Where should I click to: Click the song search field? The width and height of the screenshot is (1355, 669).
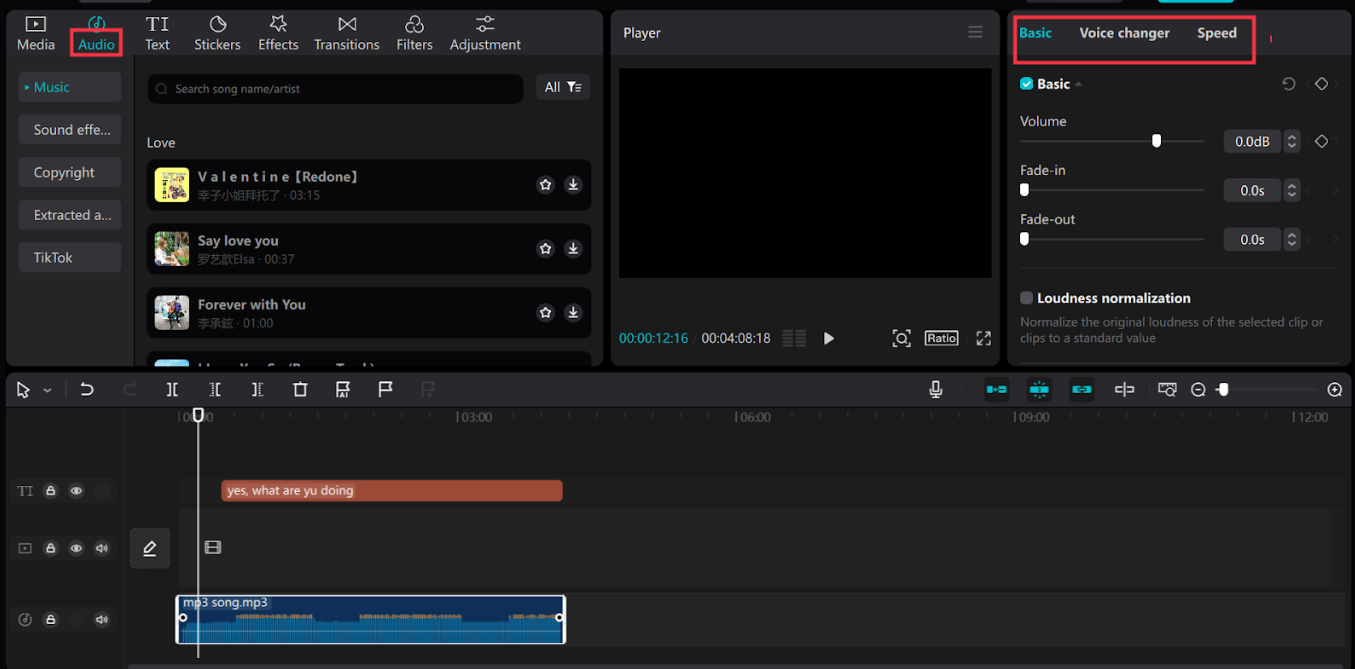[x=335, y=88]
